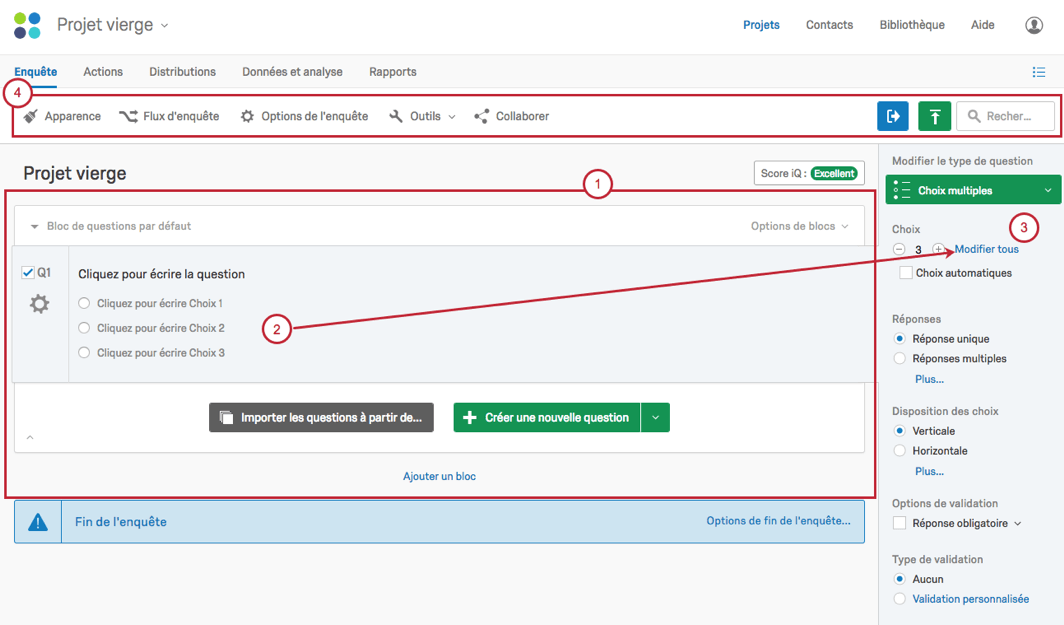Select Verticale disposition radio button
1064x625 pixels.
899,431
